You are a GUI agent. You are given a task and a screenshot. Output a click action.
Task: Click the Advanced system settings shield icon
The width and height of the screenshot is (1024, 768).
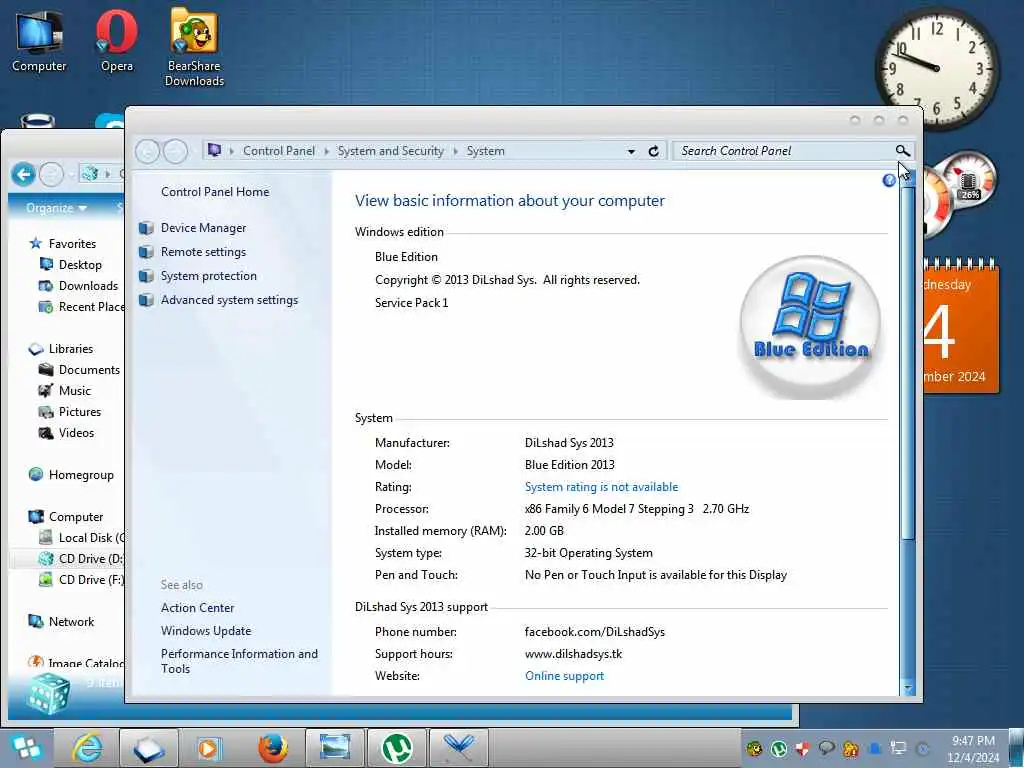coord(146,300)
